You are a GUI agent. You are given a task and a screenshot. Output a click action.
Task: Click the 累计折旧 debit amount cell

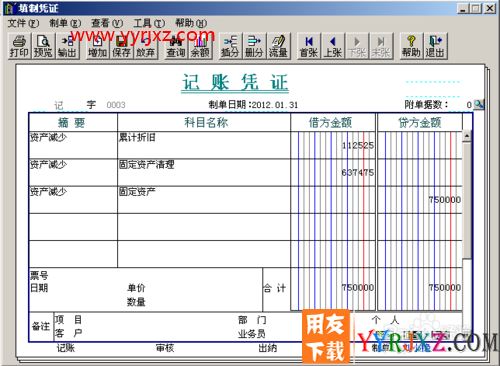pos(333,145)
